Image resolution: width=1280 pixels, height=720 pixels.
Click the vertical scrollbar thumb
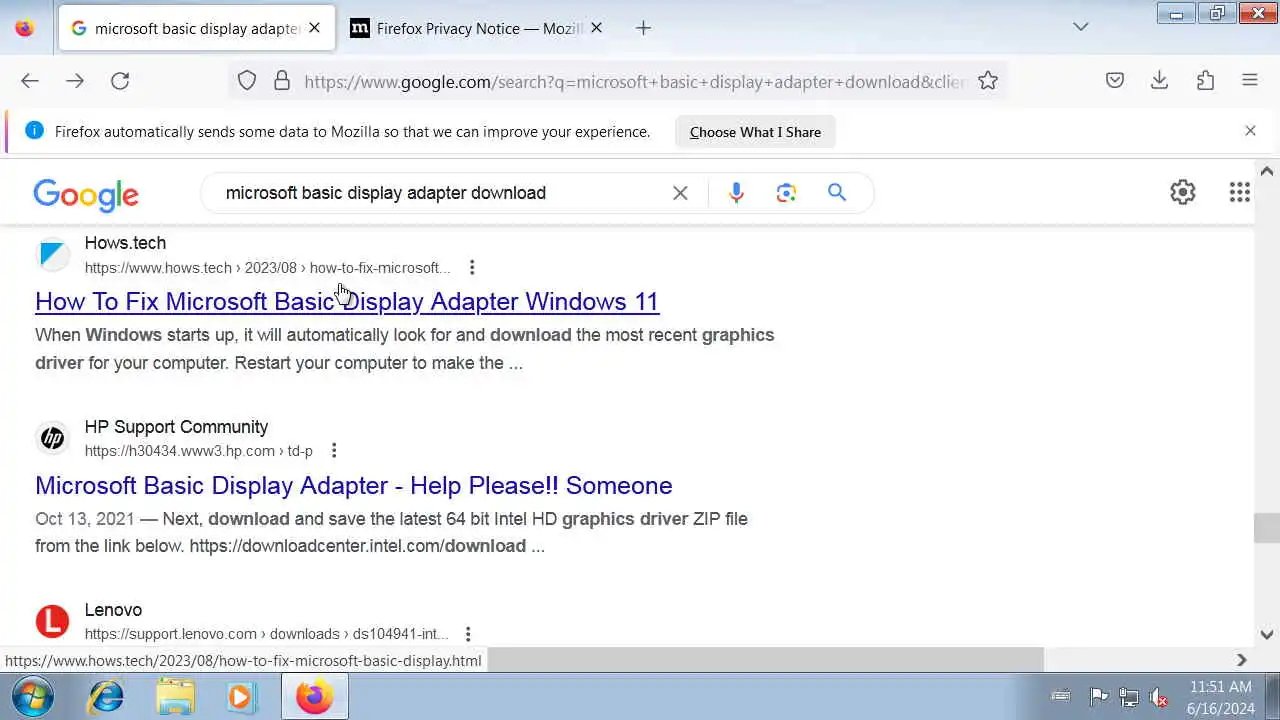click(x=1267, y=528)
